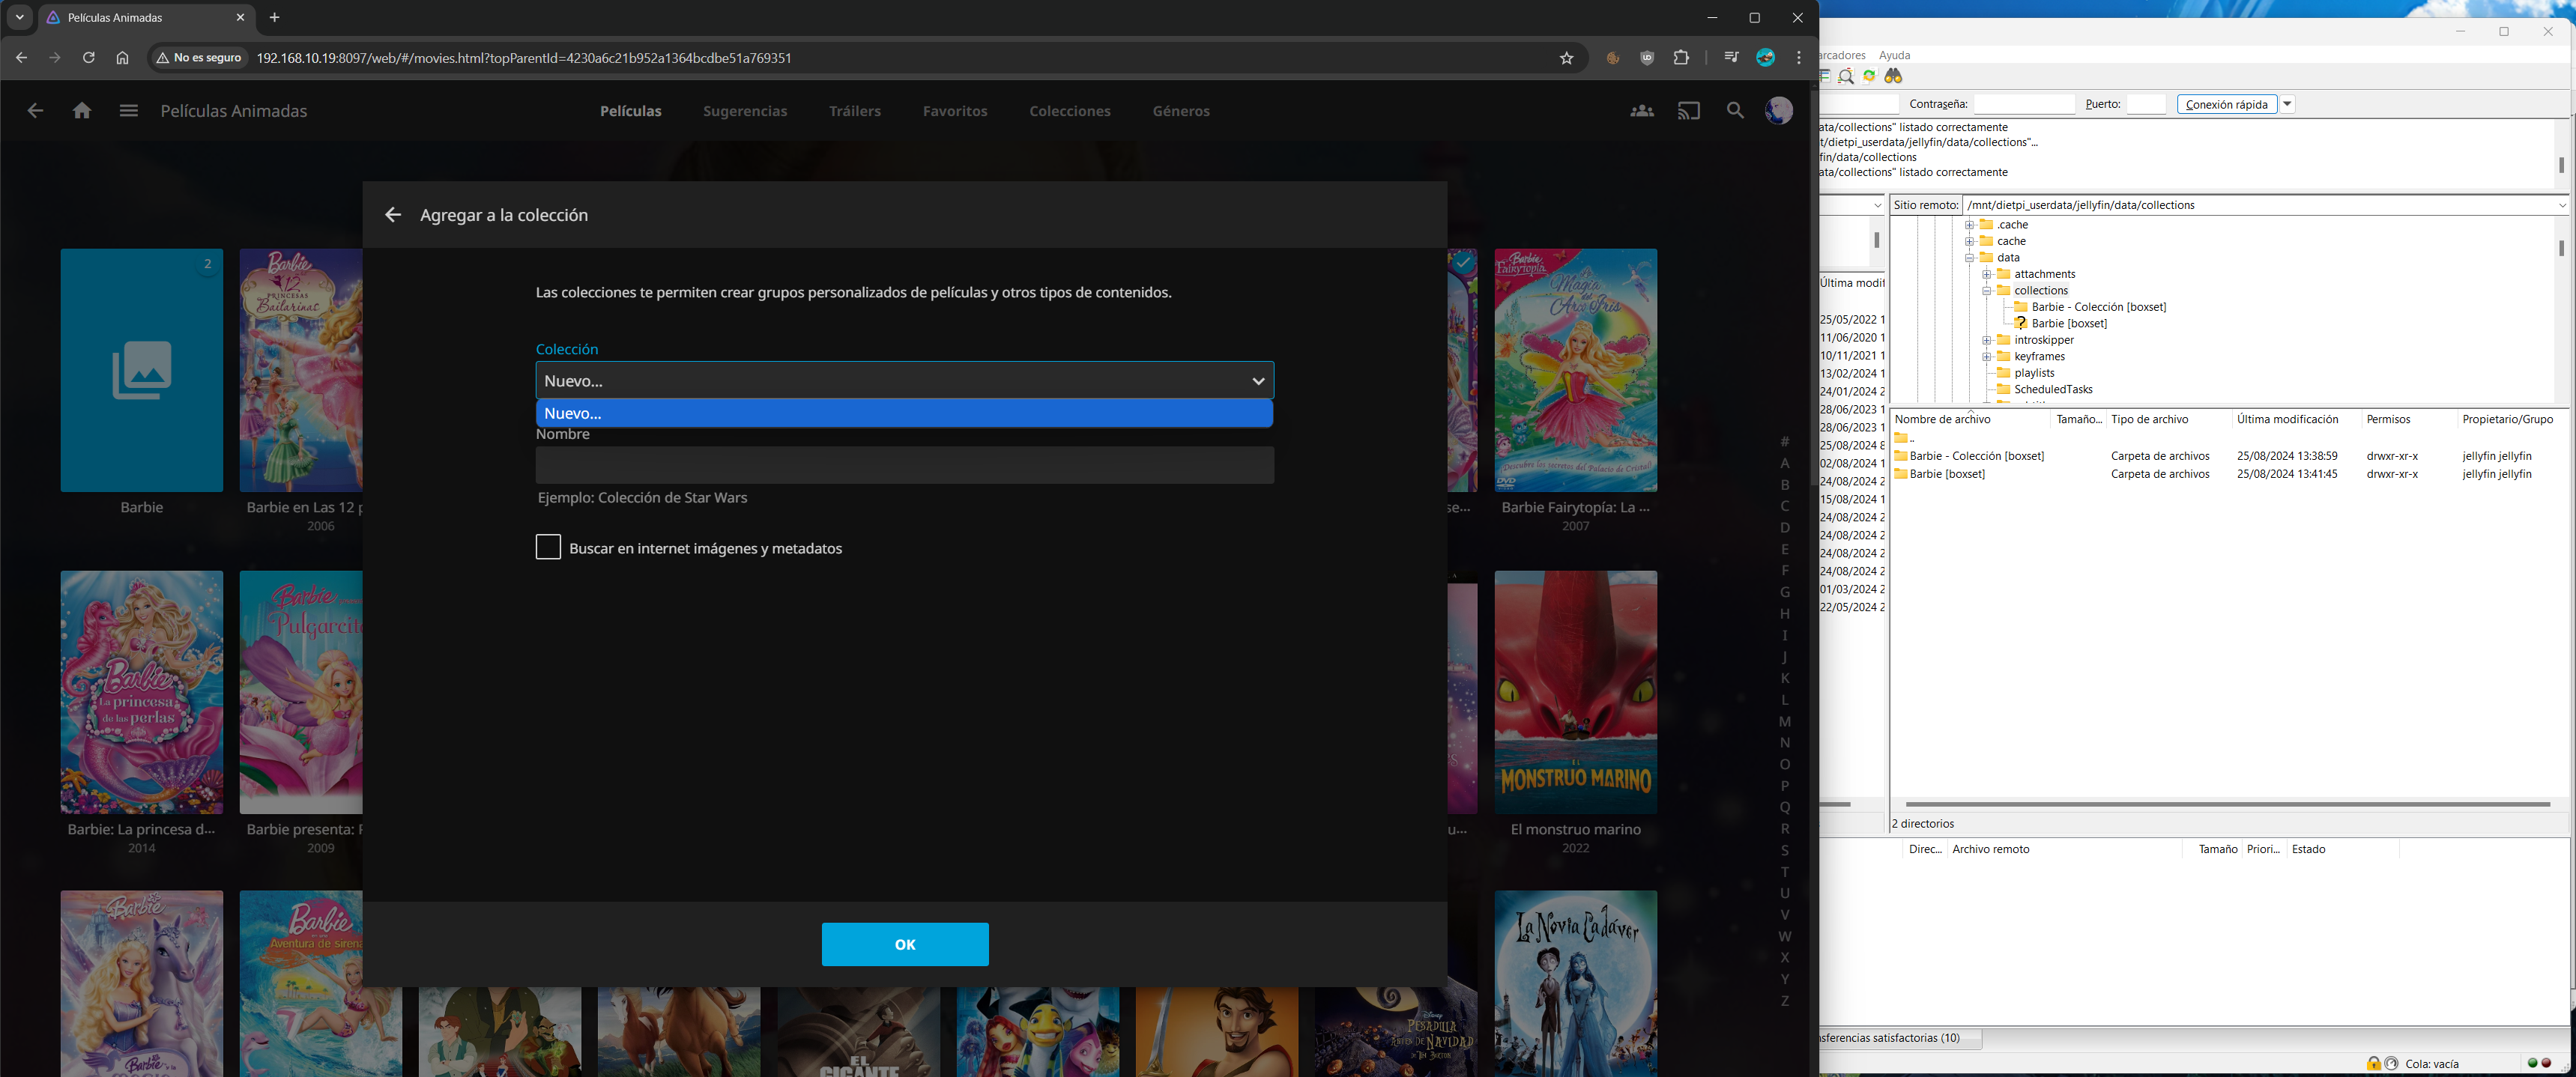Click the Nombre text field
2576x1077 pixels.
tap(904, 465)
